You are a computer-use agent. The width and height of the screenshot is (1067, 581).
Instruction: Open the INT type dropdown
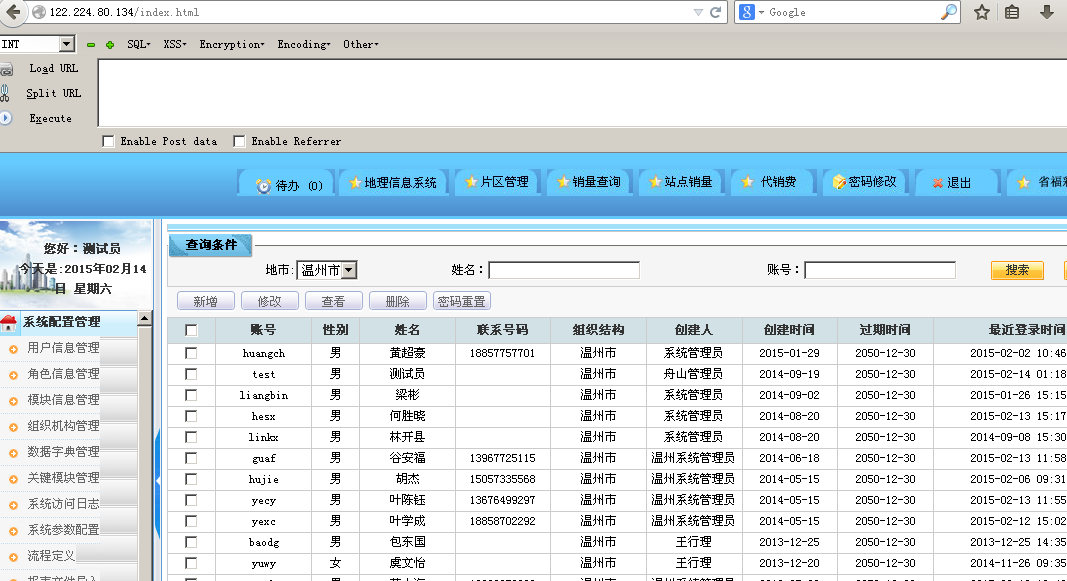[x=66, y=44]
